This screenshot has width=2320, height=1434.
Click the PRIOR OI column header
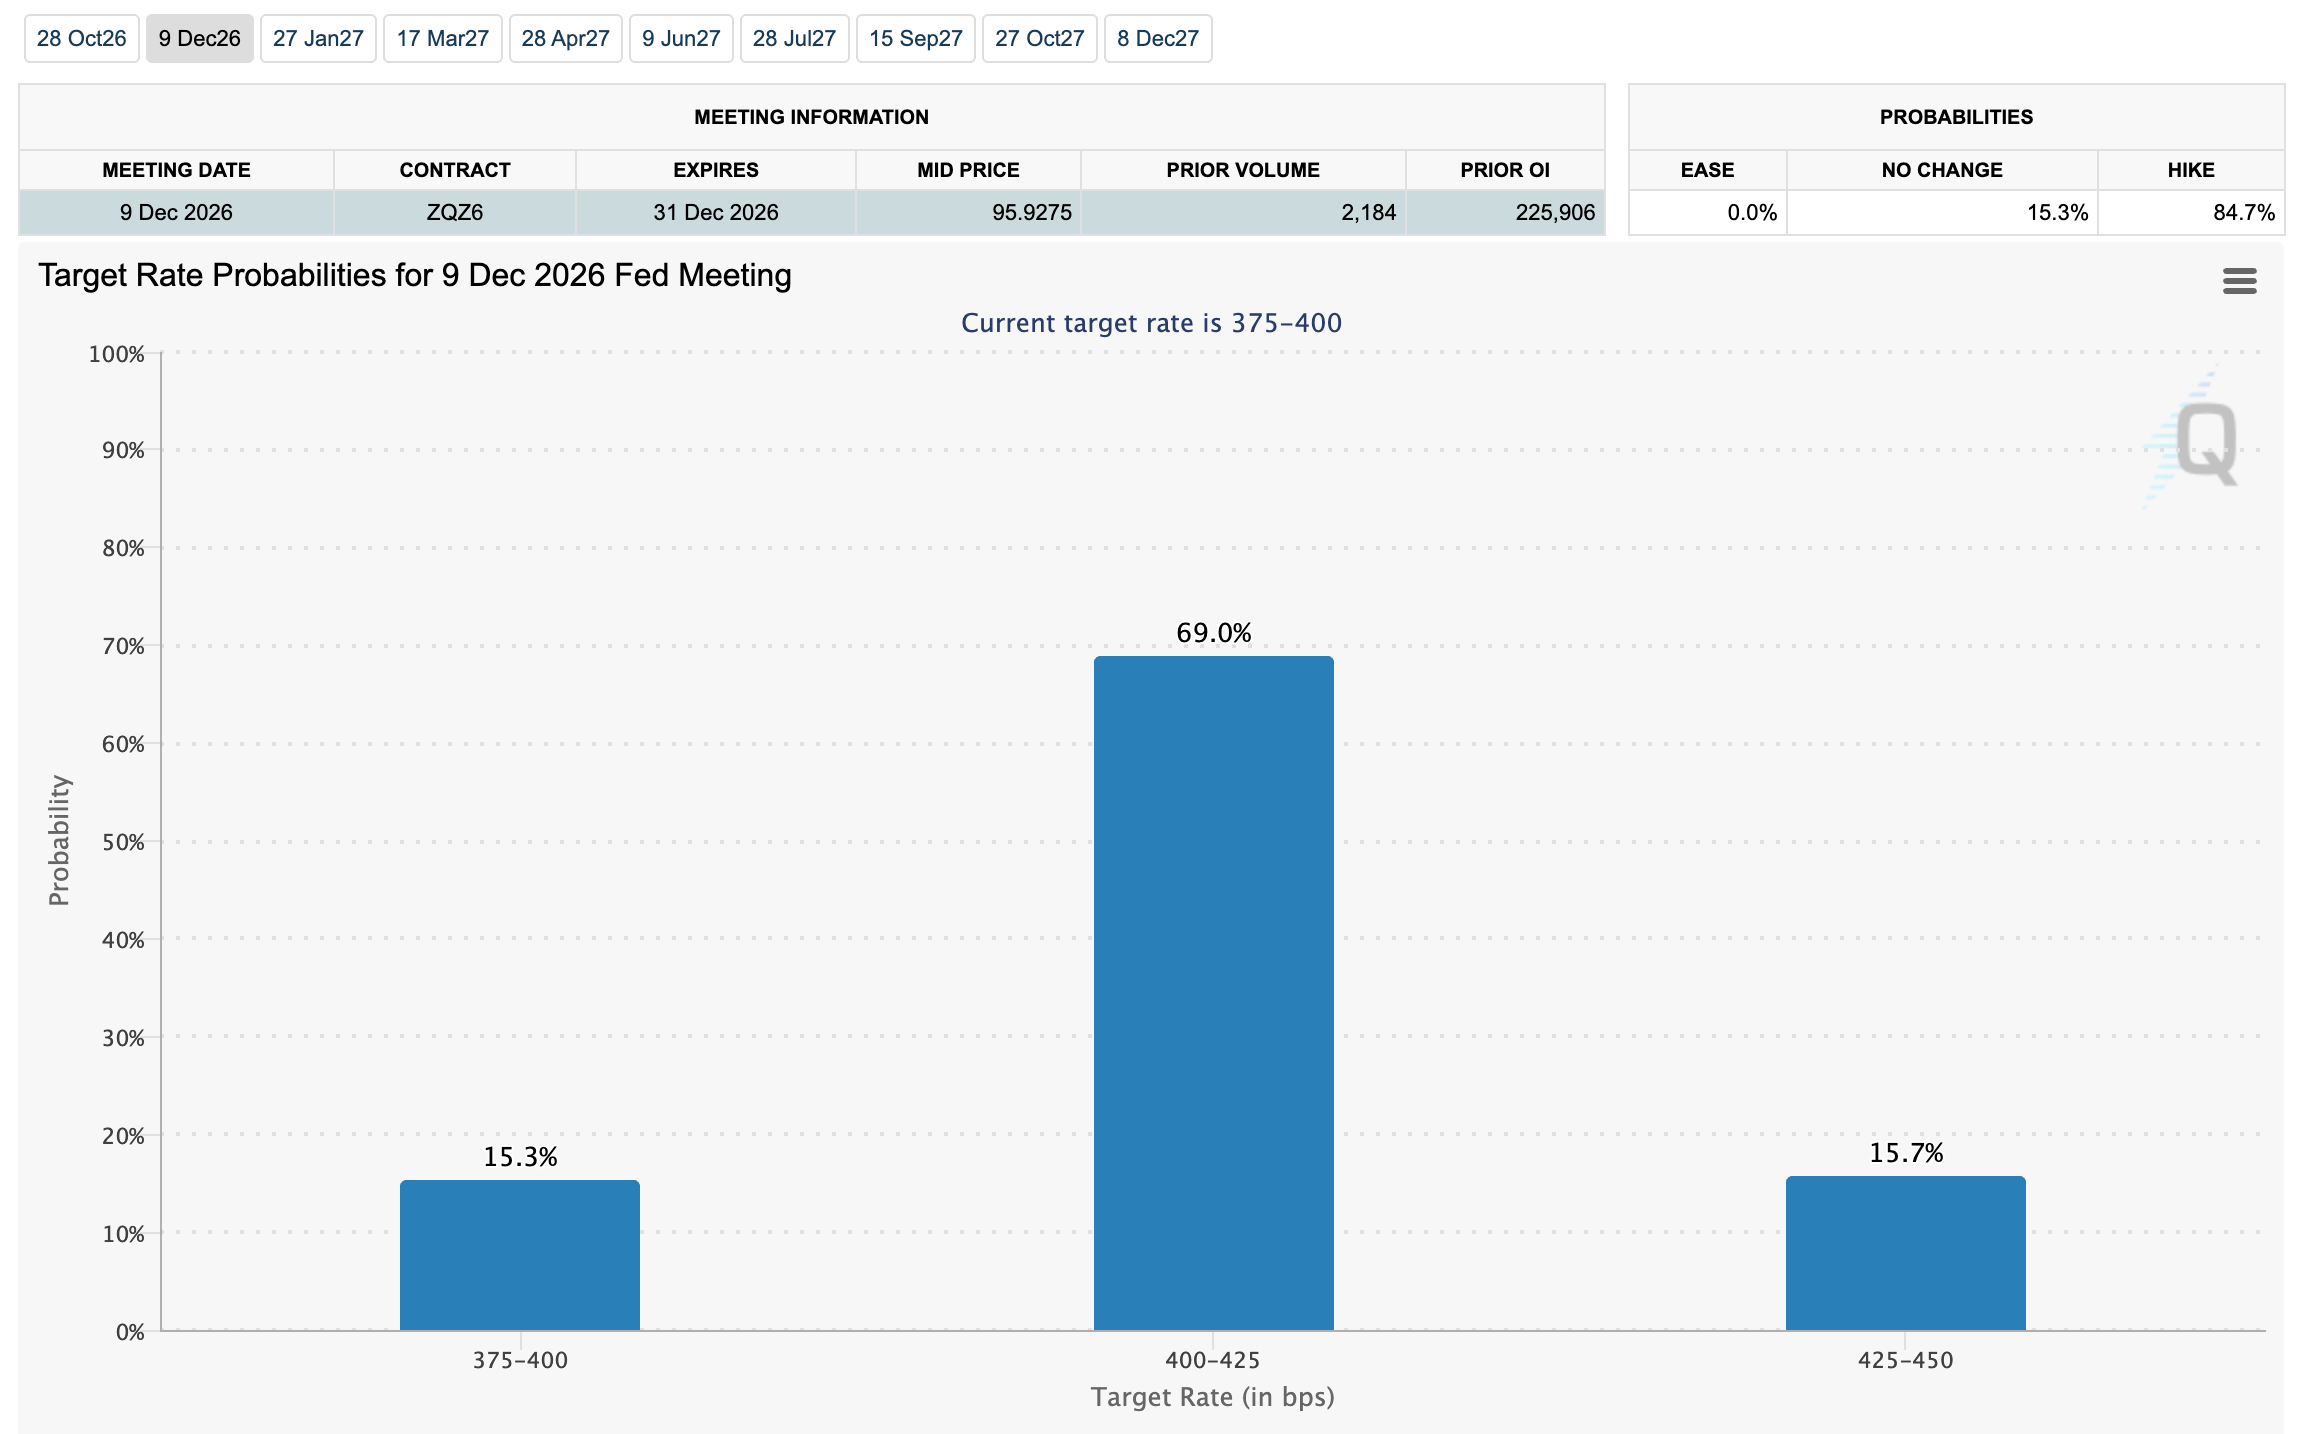pos(1505,170)
